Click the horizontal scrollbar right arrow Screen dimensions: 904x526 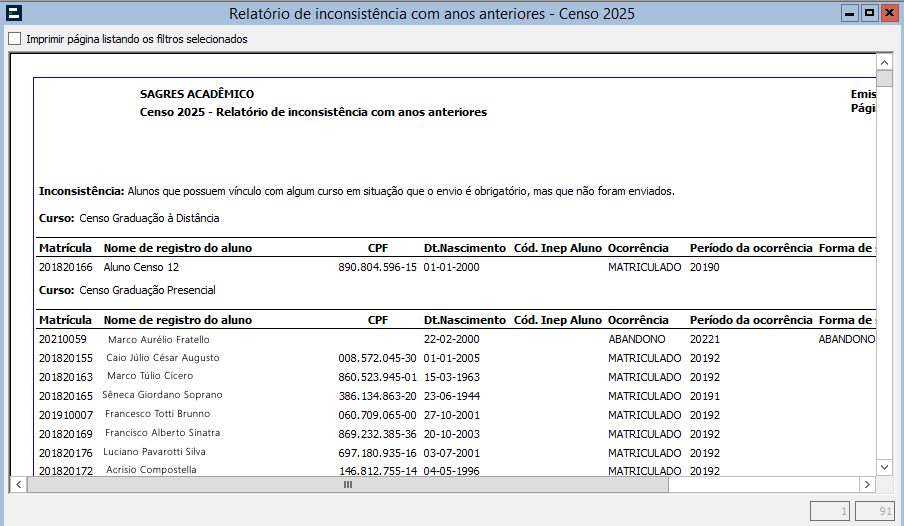point(867,484)
